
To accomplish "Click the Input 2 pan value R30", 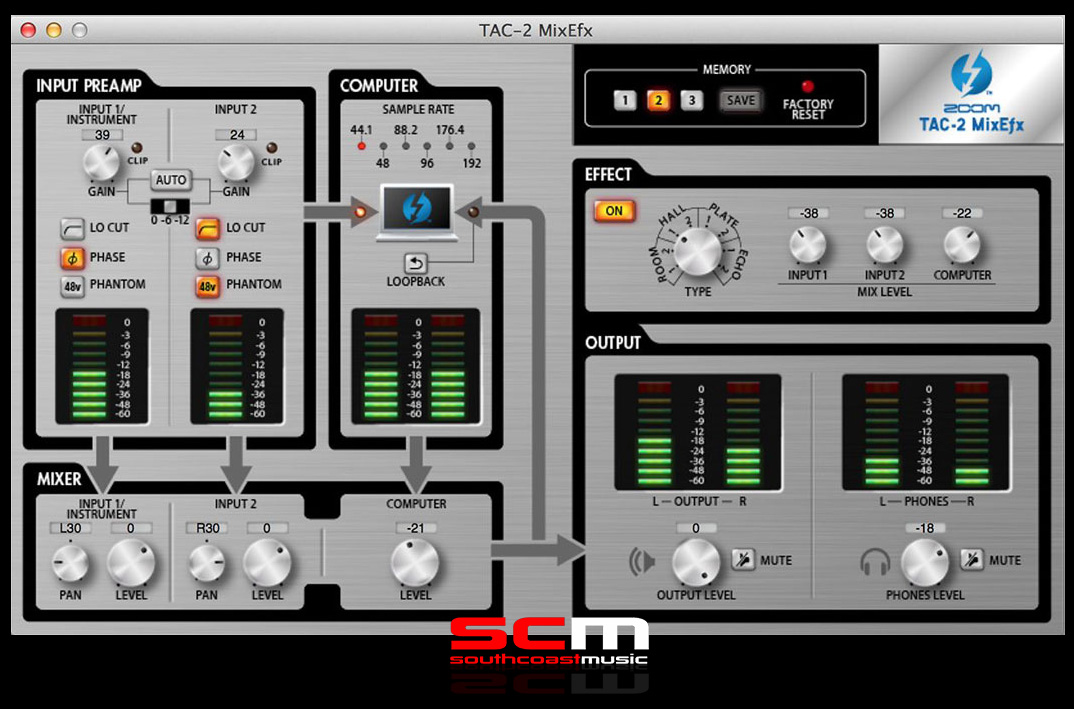I will [x=207, y=528].
